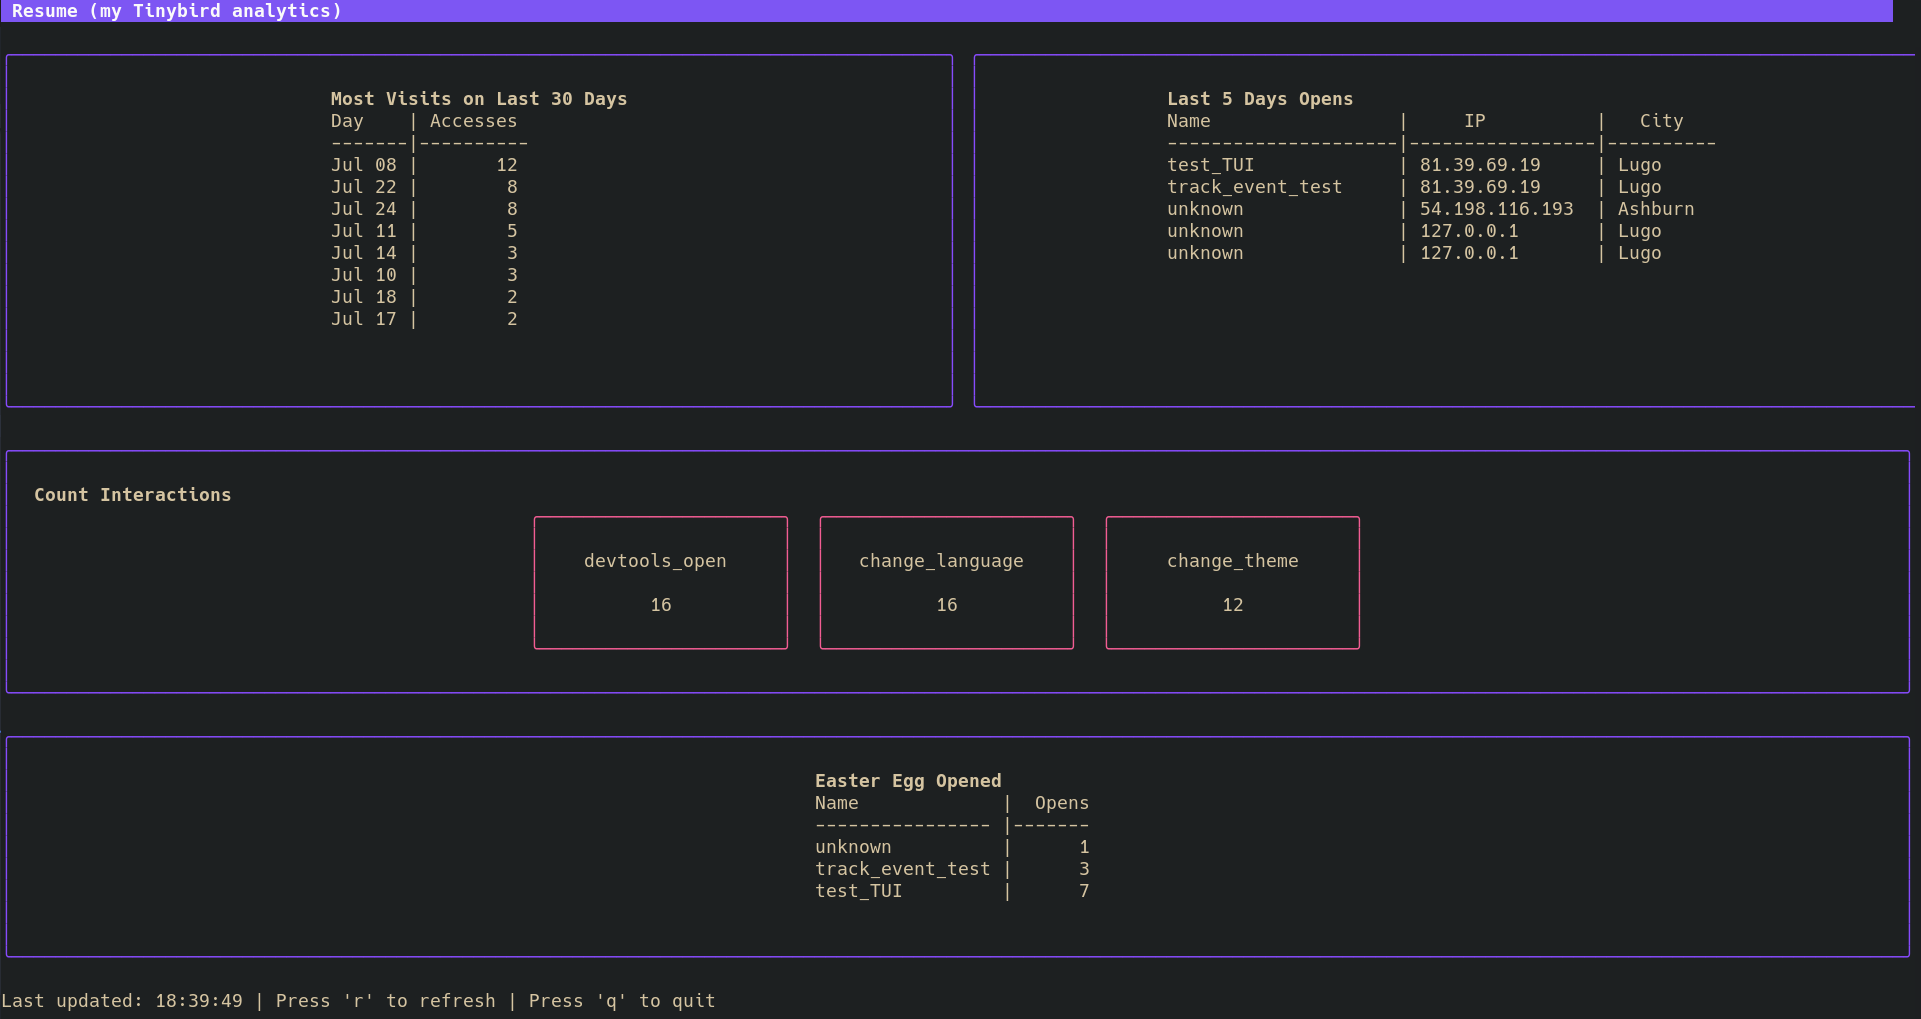The height and width of the screenshot is (1019, 1921).
Task: Click the Resume Tinybird analytics title bar
Action: [177, 11]
